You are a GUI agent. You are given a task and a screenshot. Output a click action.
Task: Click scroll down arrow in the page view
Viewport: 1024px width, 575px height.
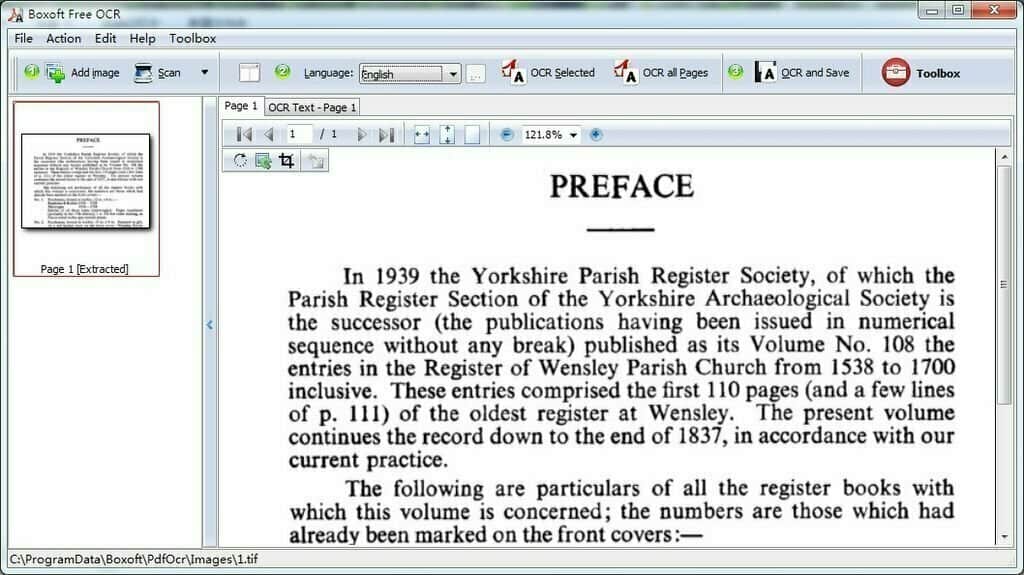[1004, 537]
